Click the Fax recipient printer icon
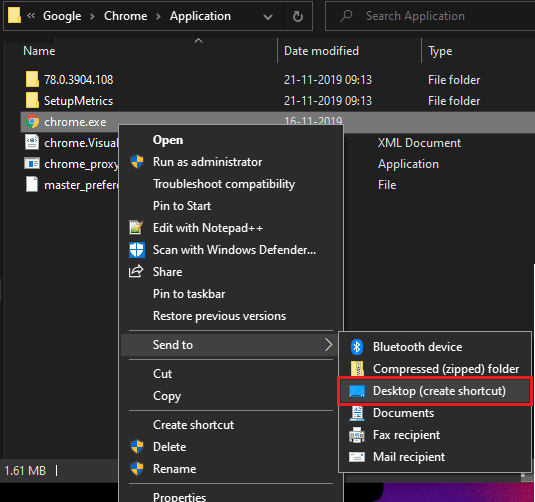Image resolution: width=535 pixels, height=502 pixels. [357, 435]
